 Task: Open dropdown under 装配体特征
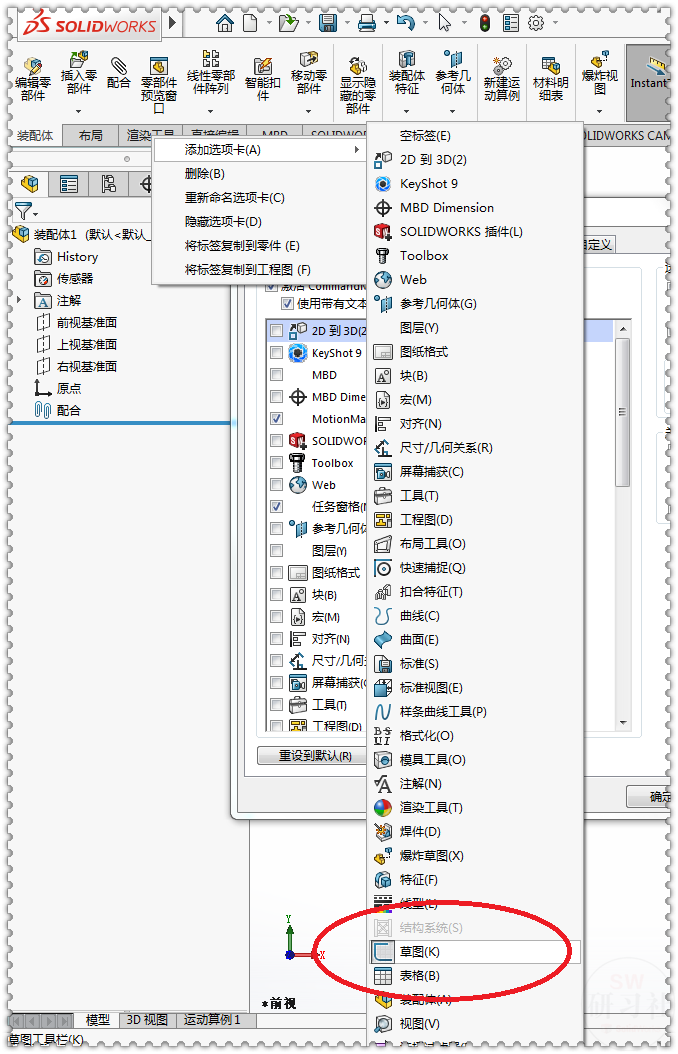point(407,111)
